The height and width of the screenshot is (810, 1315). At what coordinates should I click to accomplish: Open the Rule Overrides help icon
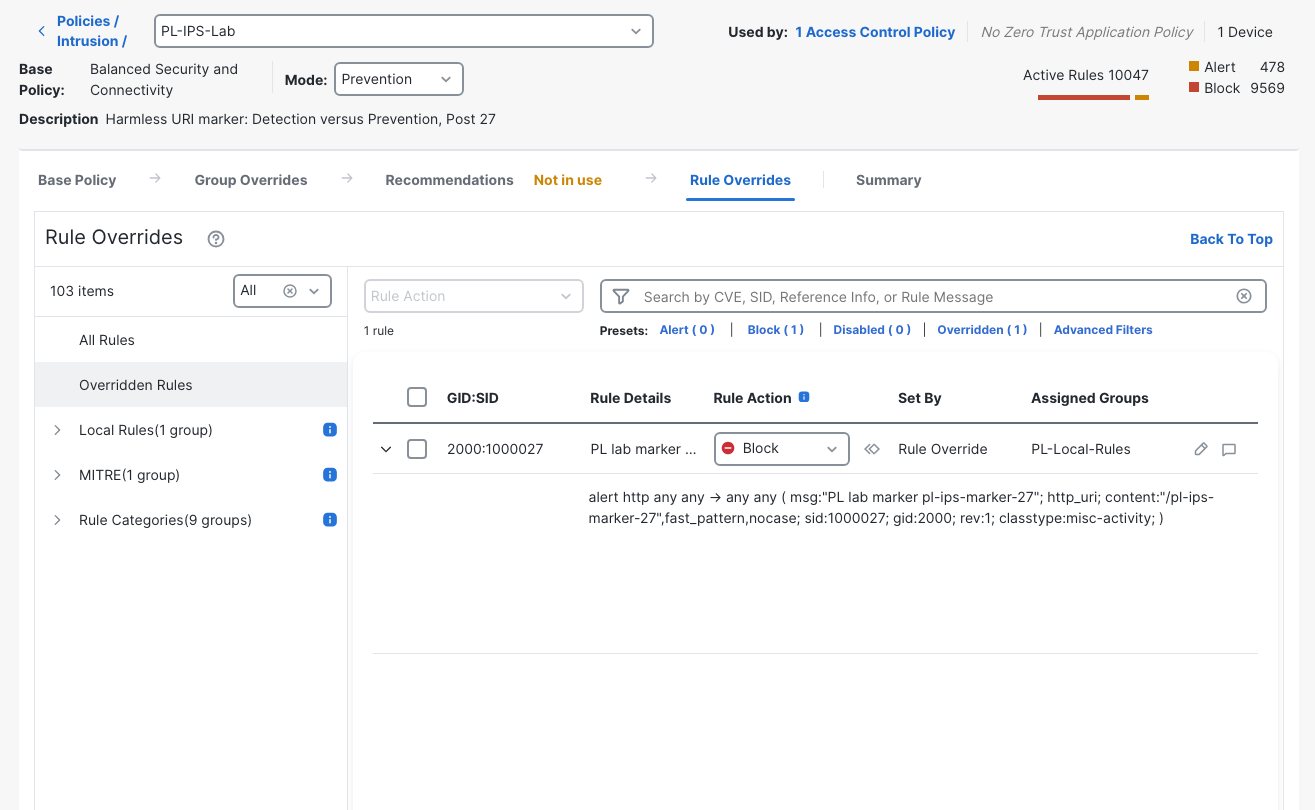[216, 239]
